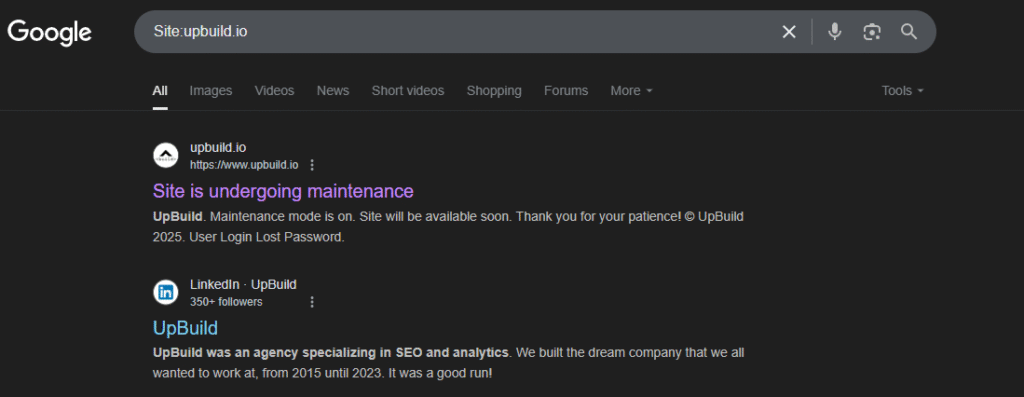Select the Forums tab
Image resolution: width=1024 pixels, height=397 pixels.
[x=566, y=91]
